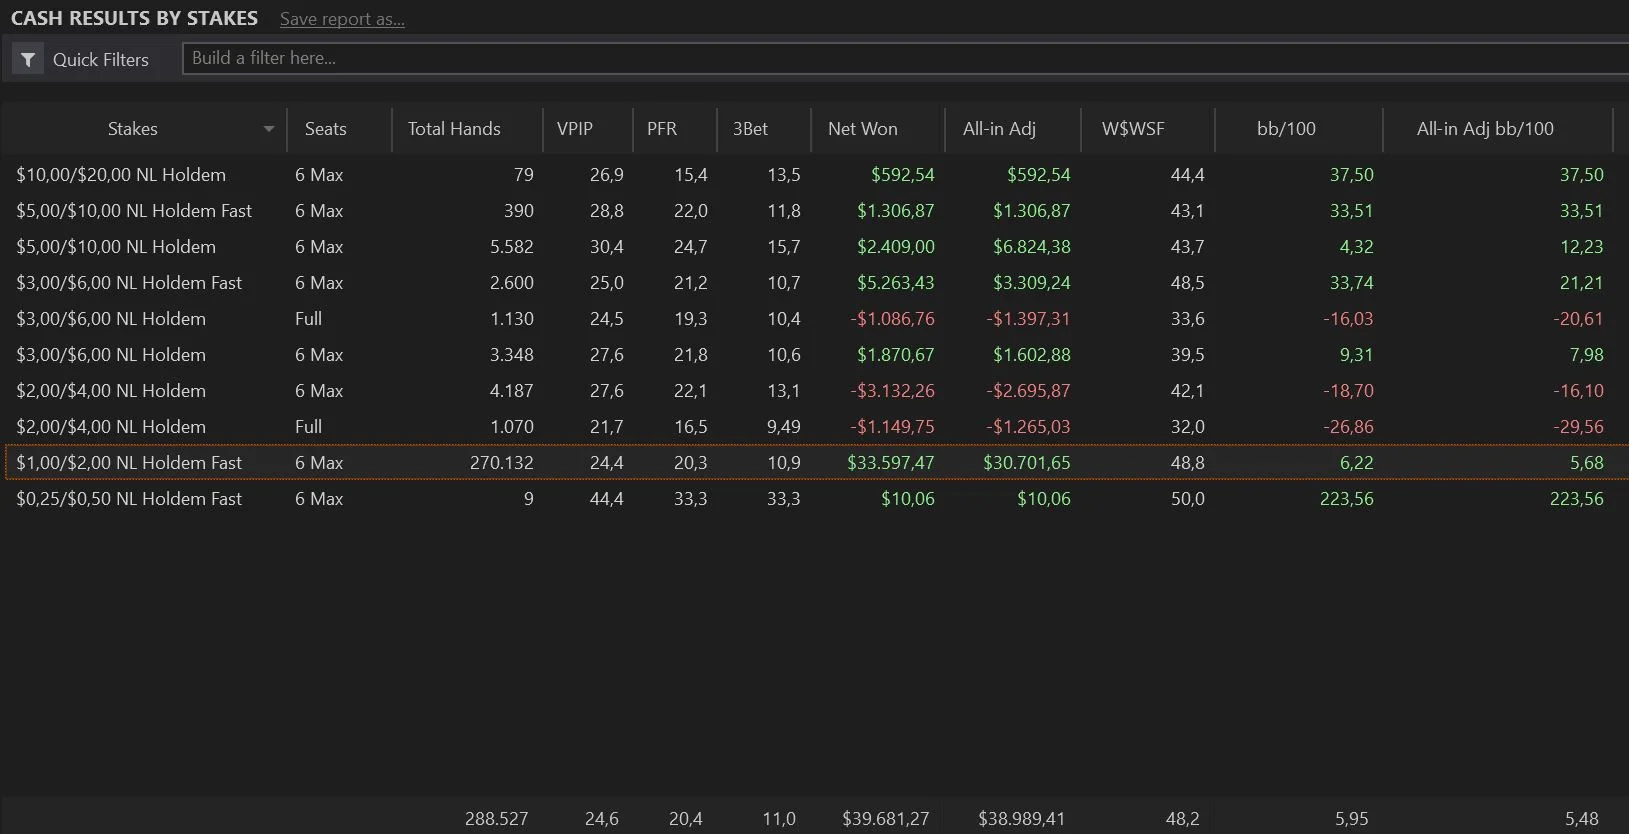Sort by All-in Adj bb/100 column header
Screen dimensions: 1629x834
[x=1485, y=129]
